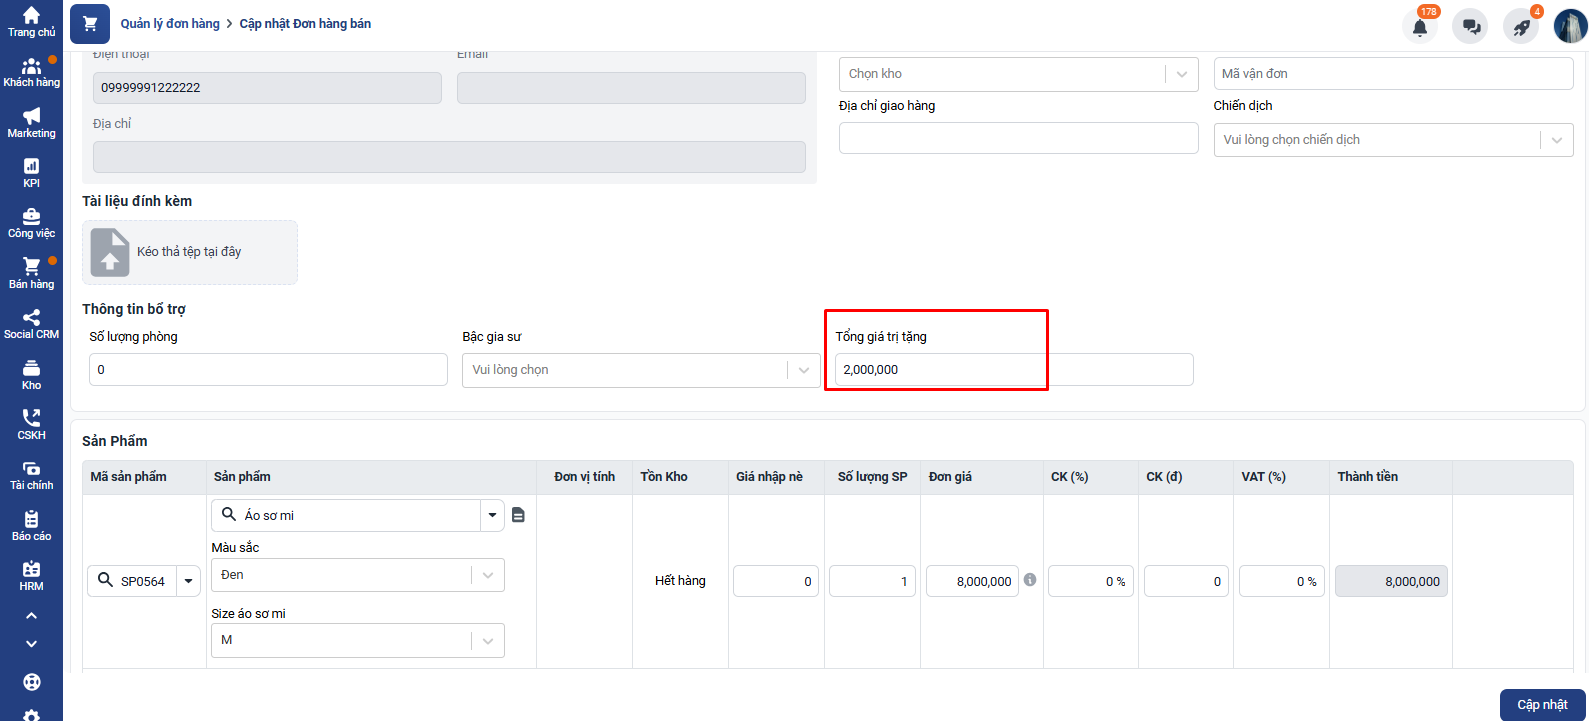Screen dimensions: 1589x721
Task: Open the Màu sắc color dropdown
Action: (487, 575)
